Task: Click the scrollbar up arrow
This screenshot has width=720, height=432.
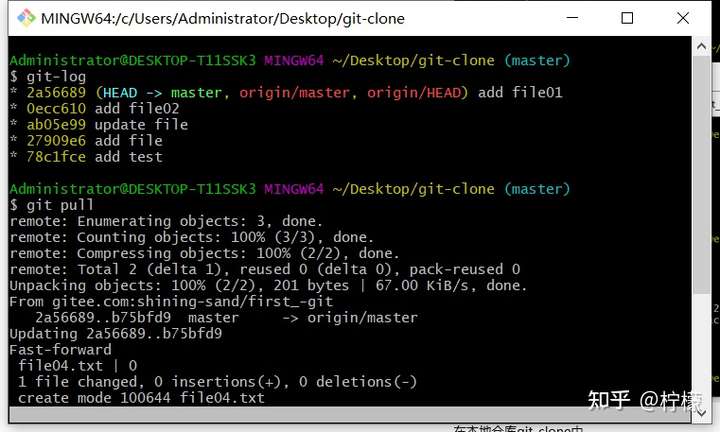Action: 701,46
